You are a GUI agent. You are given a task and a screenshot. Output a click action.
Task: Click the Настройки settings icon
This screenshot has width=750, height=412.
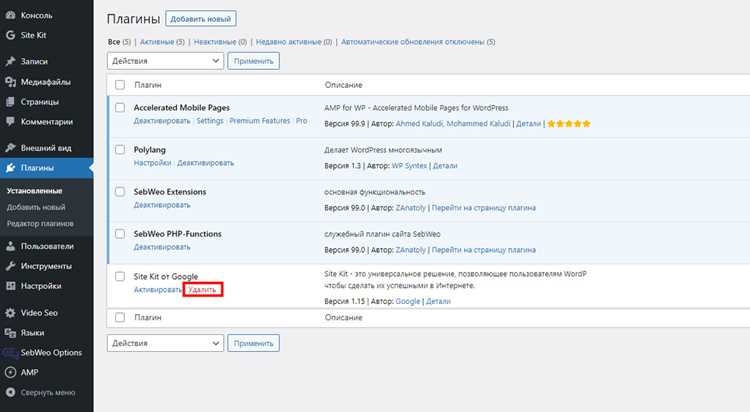click(x=10, y=286)
